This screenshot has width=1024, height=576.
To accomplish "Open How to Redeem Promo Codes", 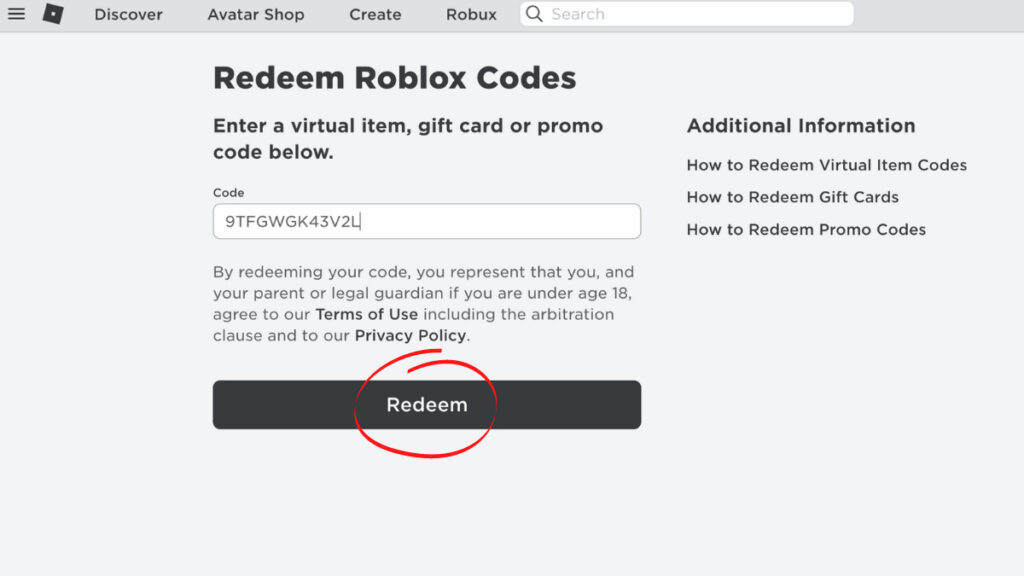I will pos(806,230).
